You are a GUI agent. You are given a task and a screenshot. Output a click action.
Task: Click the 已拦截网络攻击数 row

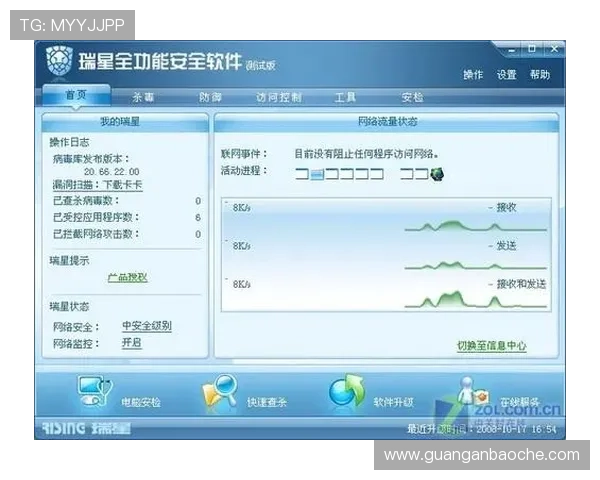[127, 234]
